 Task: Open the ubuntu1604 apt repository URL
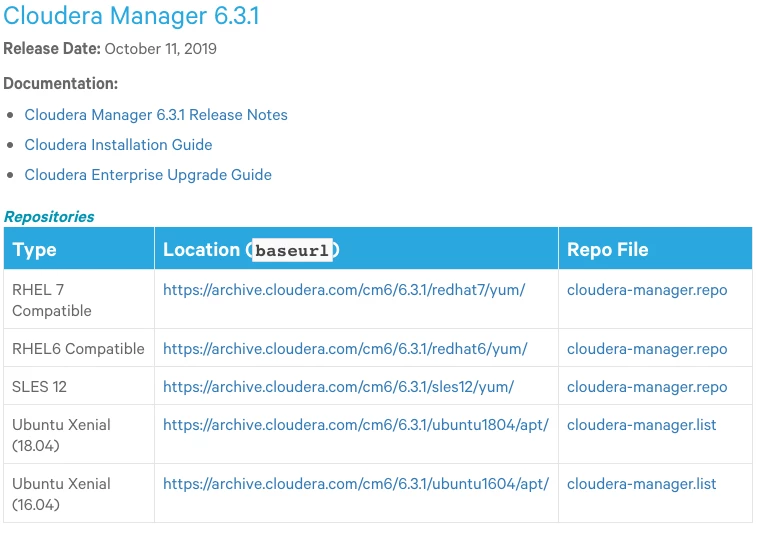point(356,484)
